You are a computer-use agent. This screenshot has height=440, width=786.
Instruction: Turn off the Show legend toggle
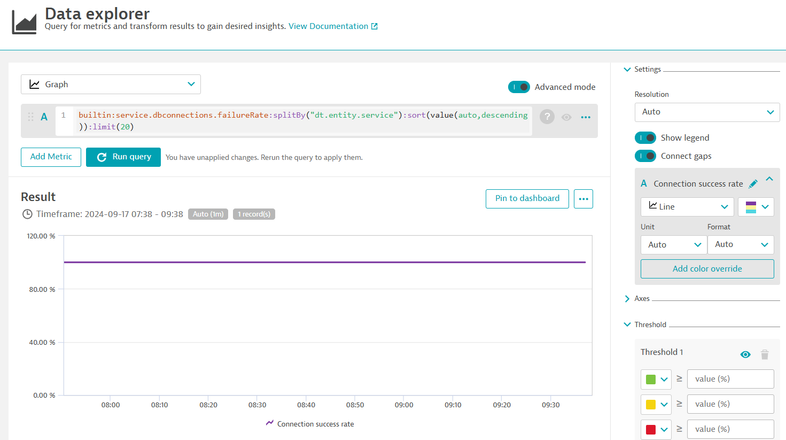point(646,138)
